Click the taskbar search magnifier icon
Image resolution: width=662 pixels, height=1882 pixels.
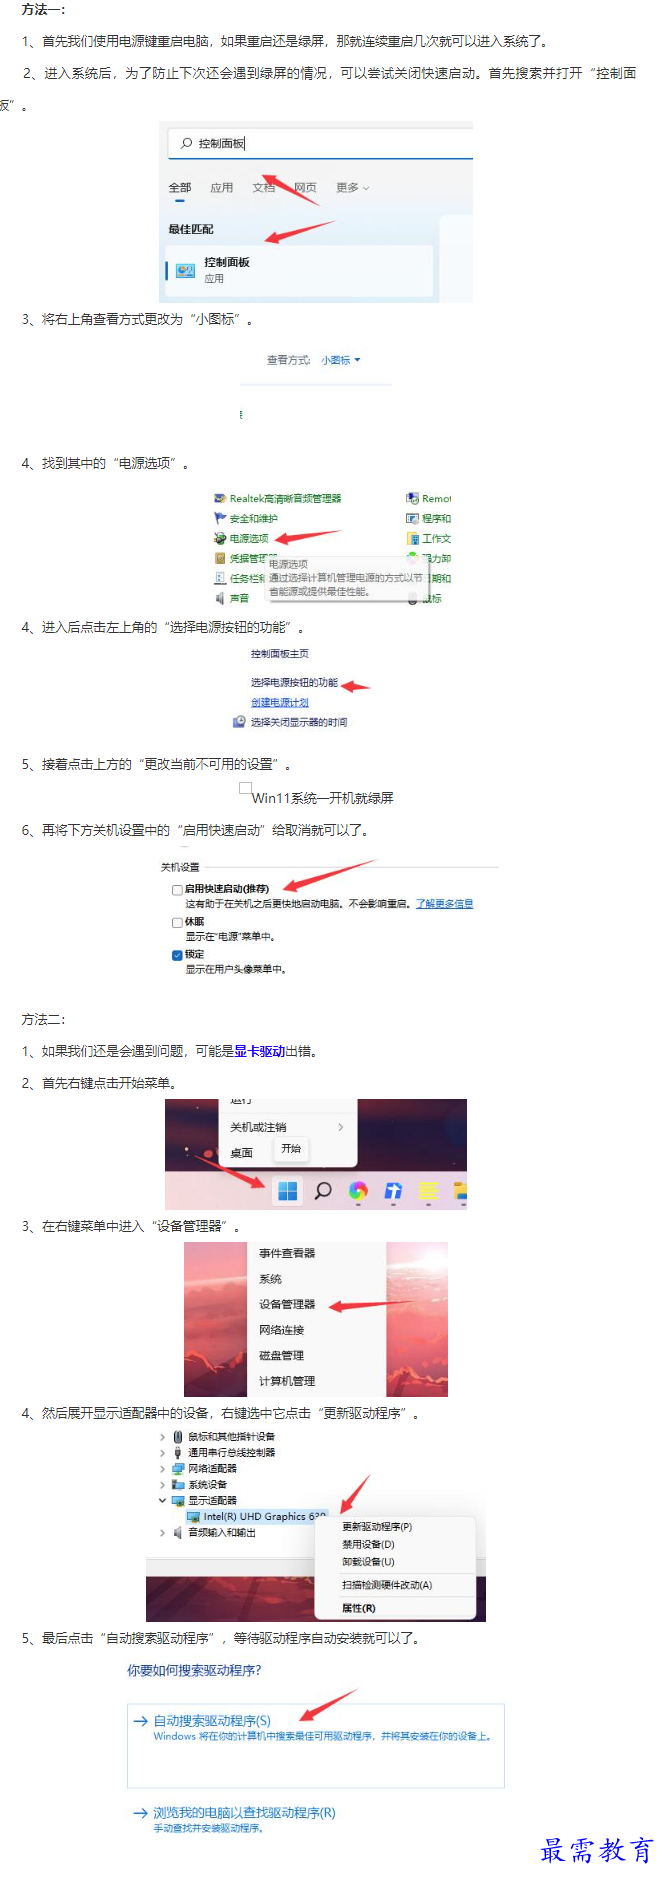pos(323,1190)
